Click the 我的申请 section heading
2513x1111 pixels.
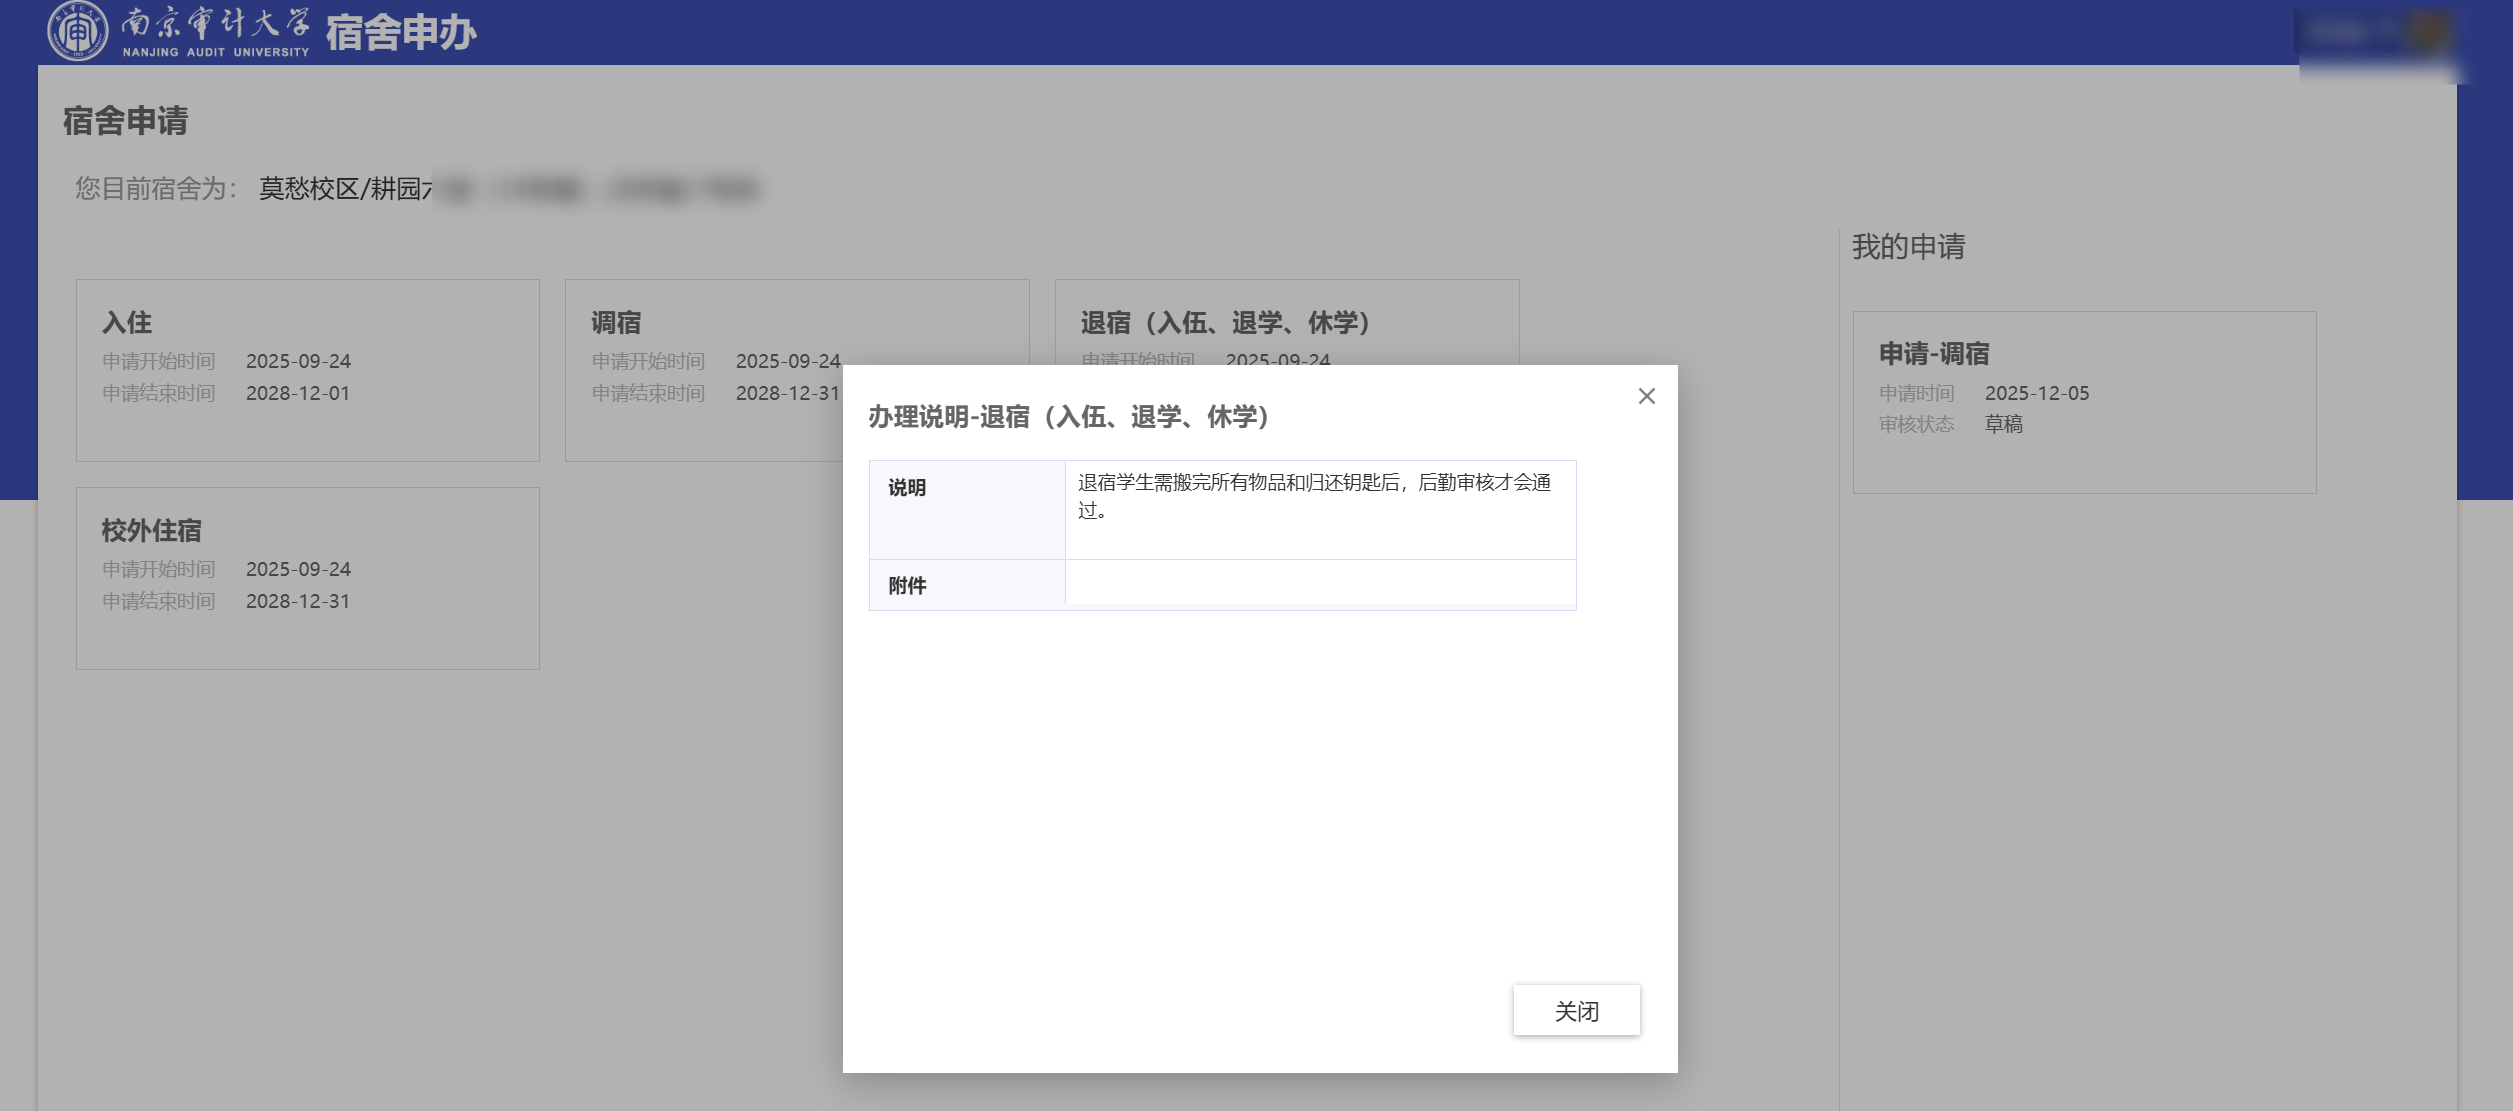(1907, 247)
